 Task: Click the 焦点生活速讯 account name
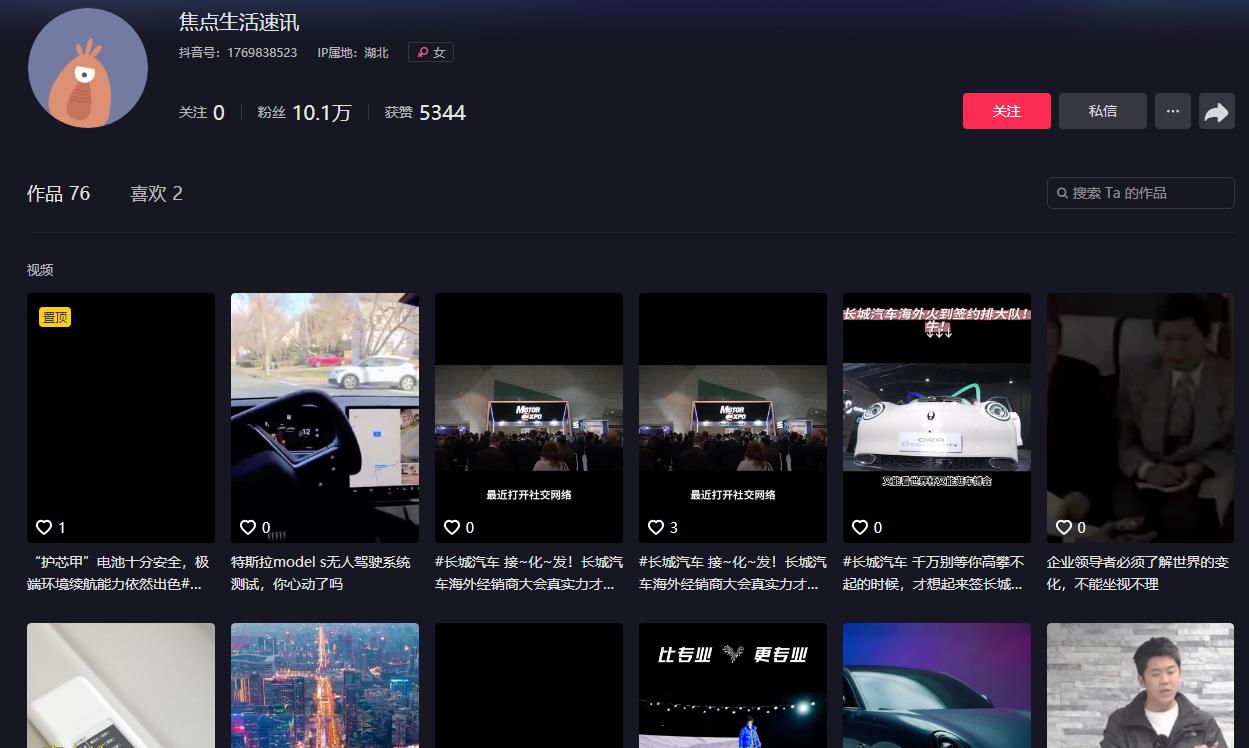[239, 22]
